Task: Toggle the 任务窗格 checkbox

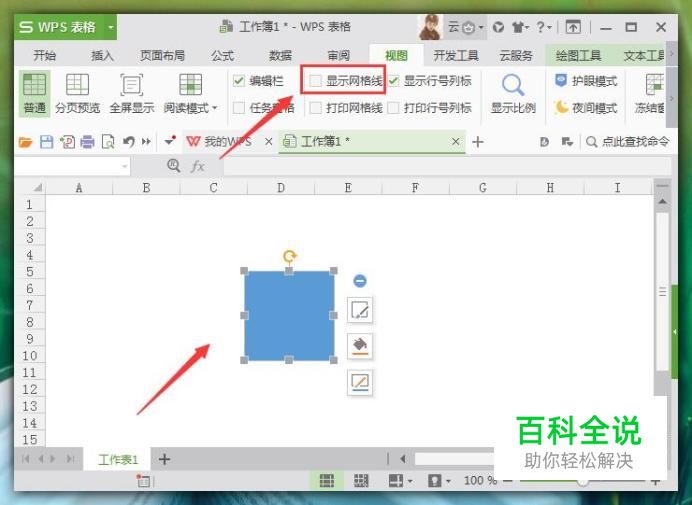Action: click(x=239, y=108)
